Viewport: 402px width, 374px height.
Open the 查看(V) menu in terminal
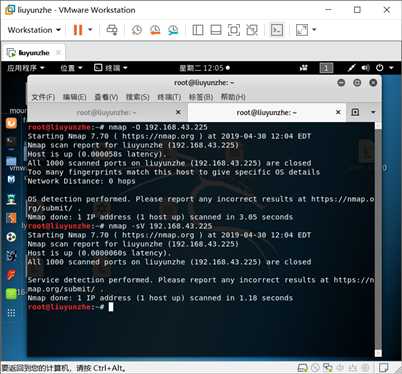pos(106,97)
